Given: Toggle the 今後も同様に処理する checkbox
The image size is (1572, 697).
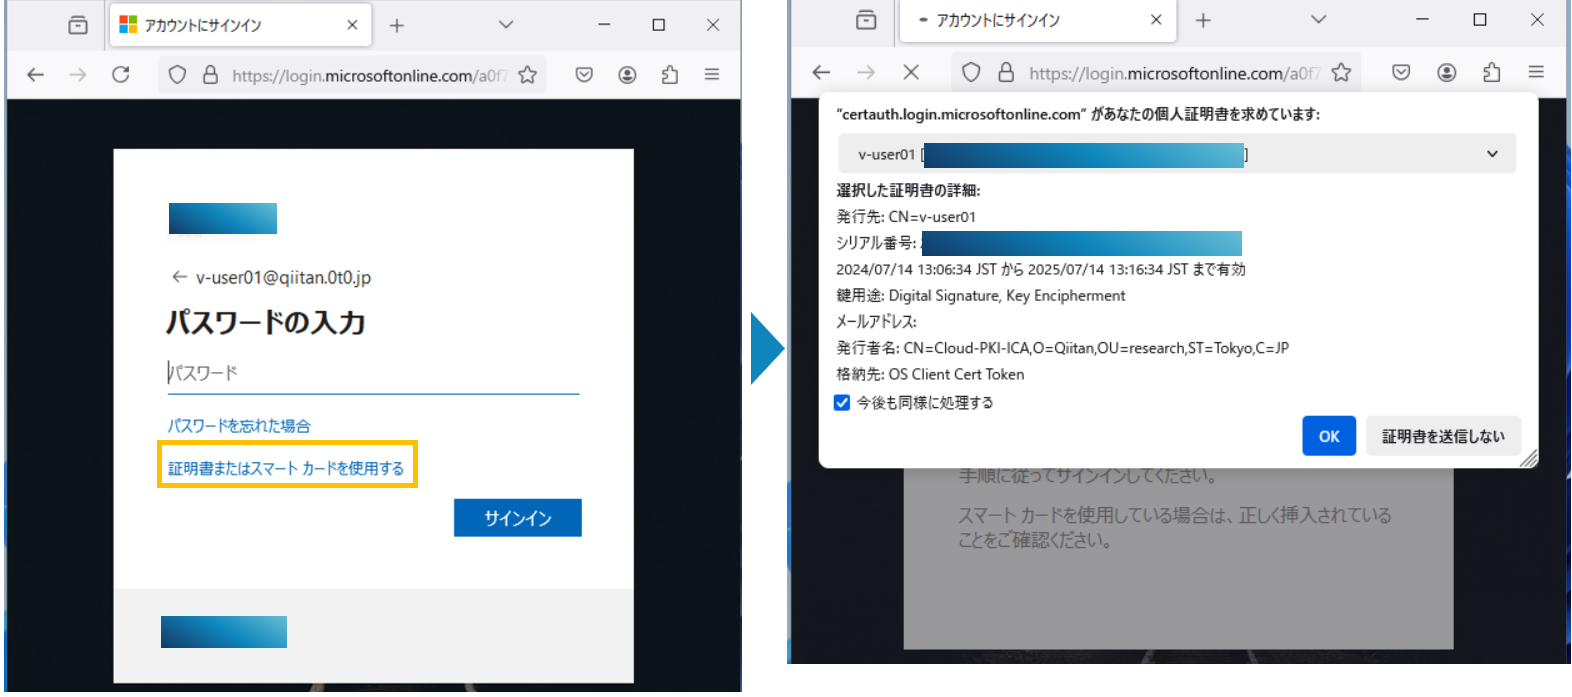Looking at the screenshot, I should (x=842, y=402).
